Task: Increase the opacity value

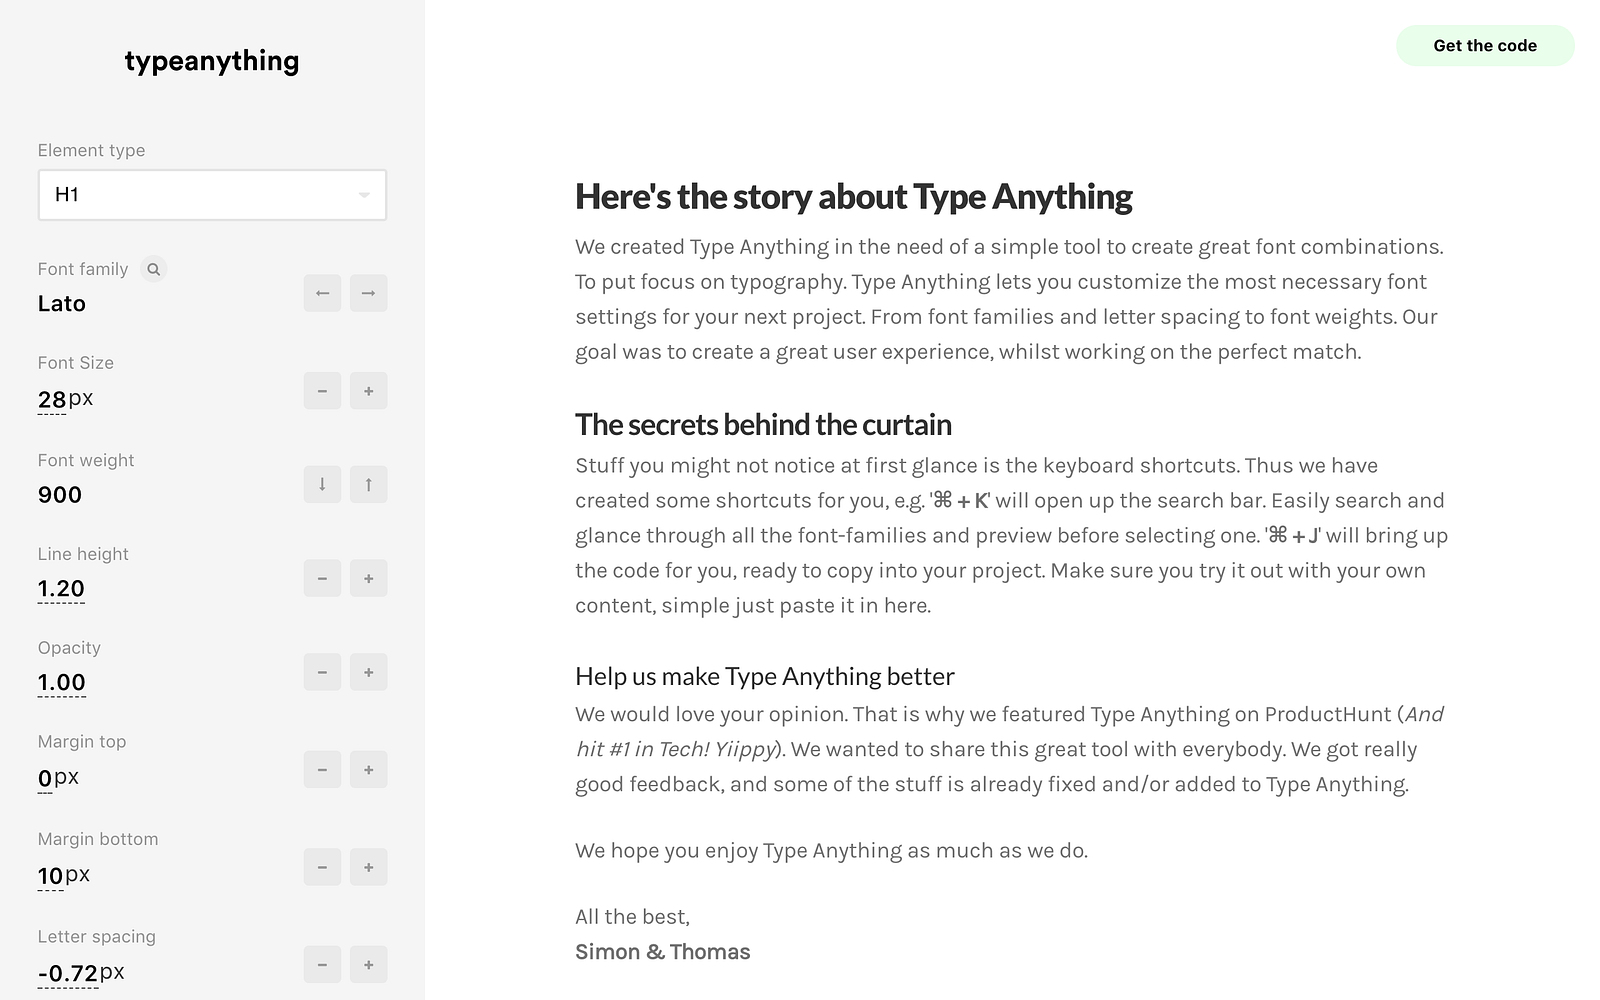Action: tap(368, 673)
